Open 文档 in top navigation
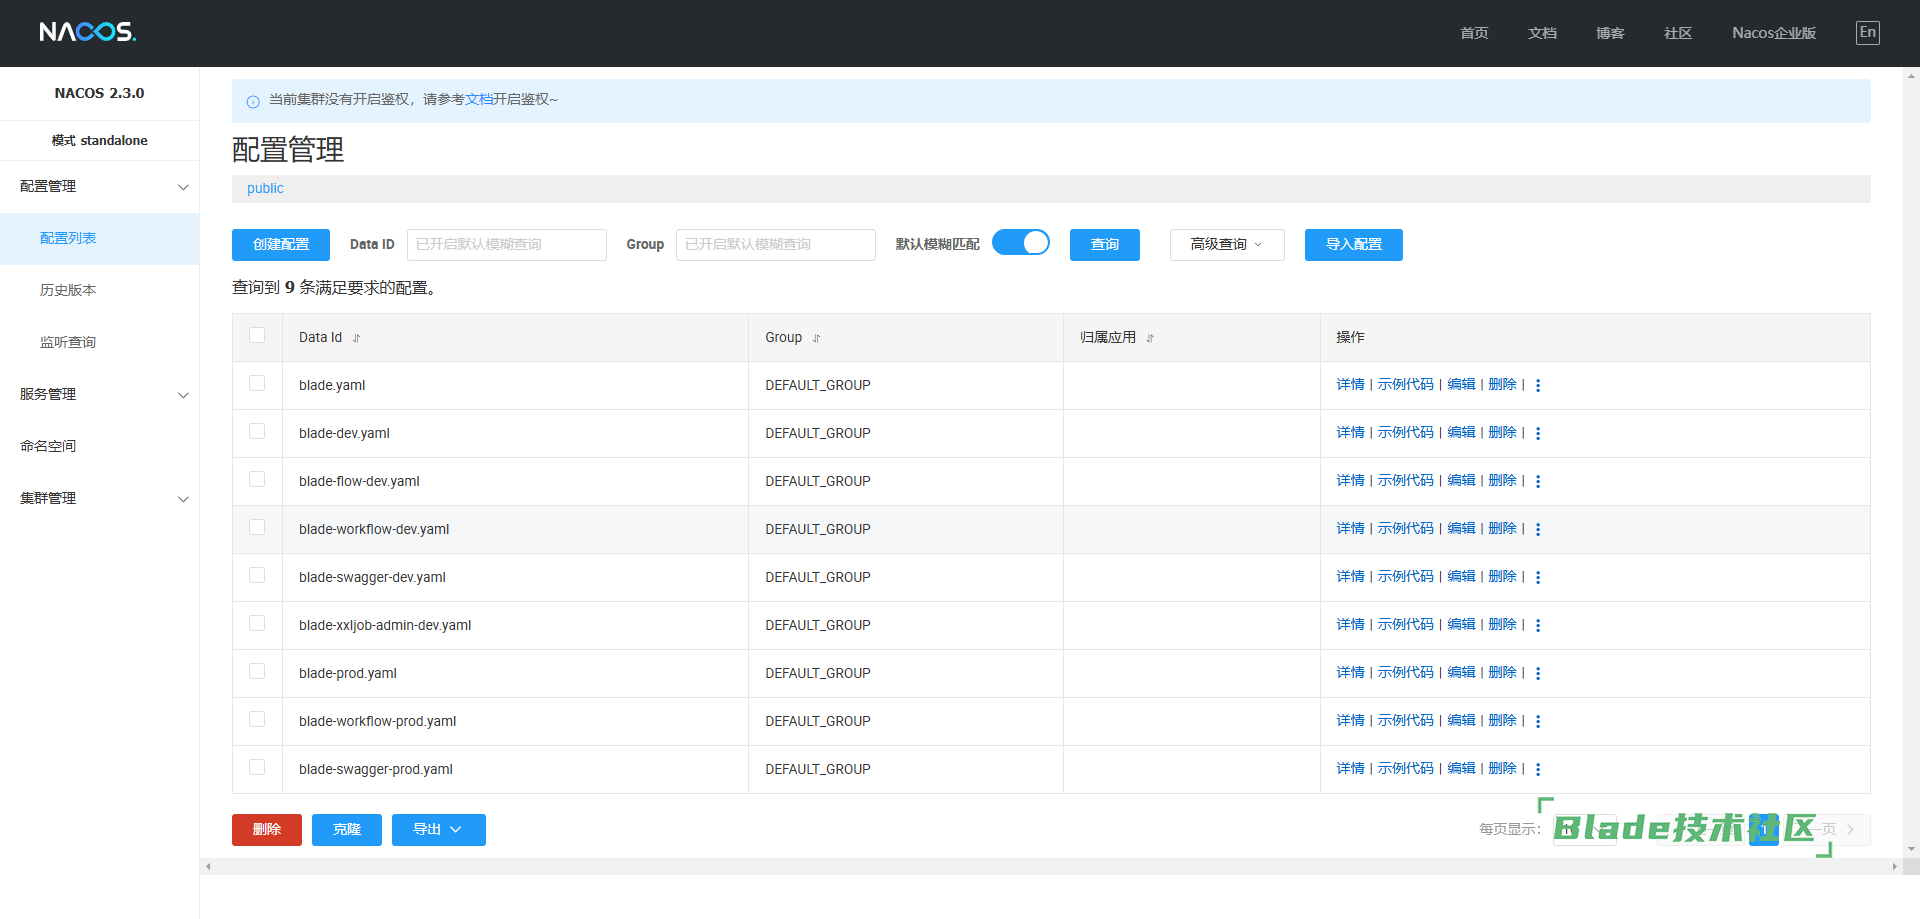Screen dimensions: 1920x919 pos(1542,33)
